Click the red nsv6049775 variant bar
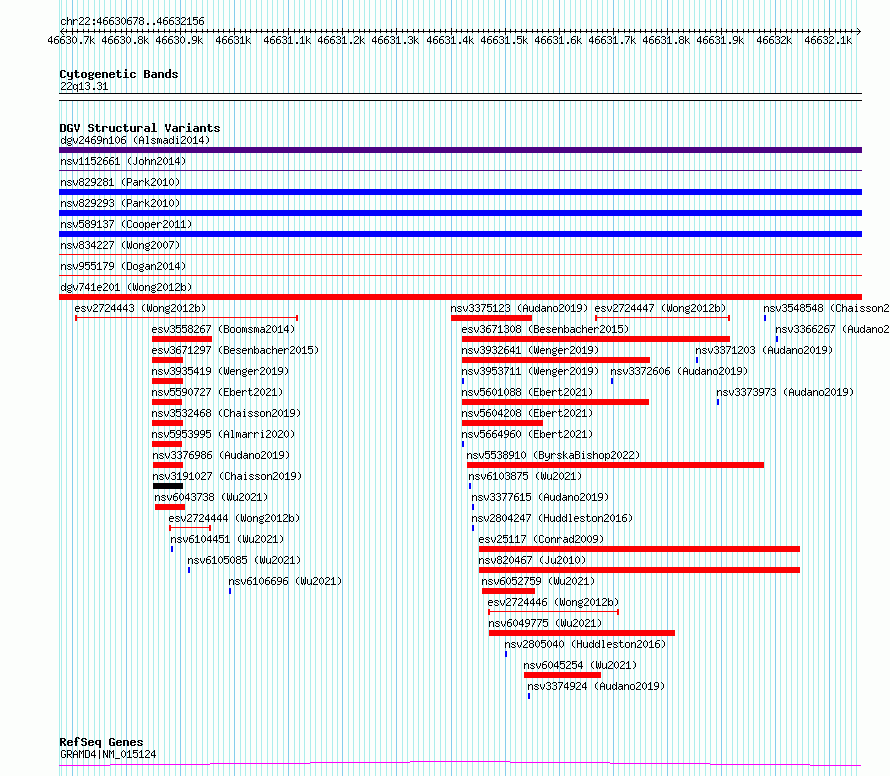This screenshot has width=890, height=776. click(582, 633)
